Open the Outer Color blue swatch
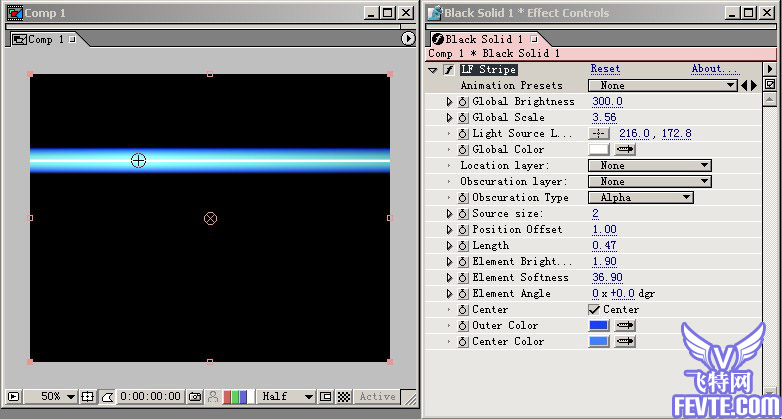Image resolution: width=782 pixels, height=419 pixels. coord(599,325)
